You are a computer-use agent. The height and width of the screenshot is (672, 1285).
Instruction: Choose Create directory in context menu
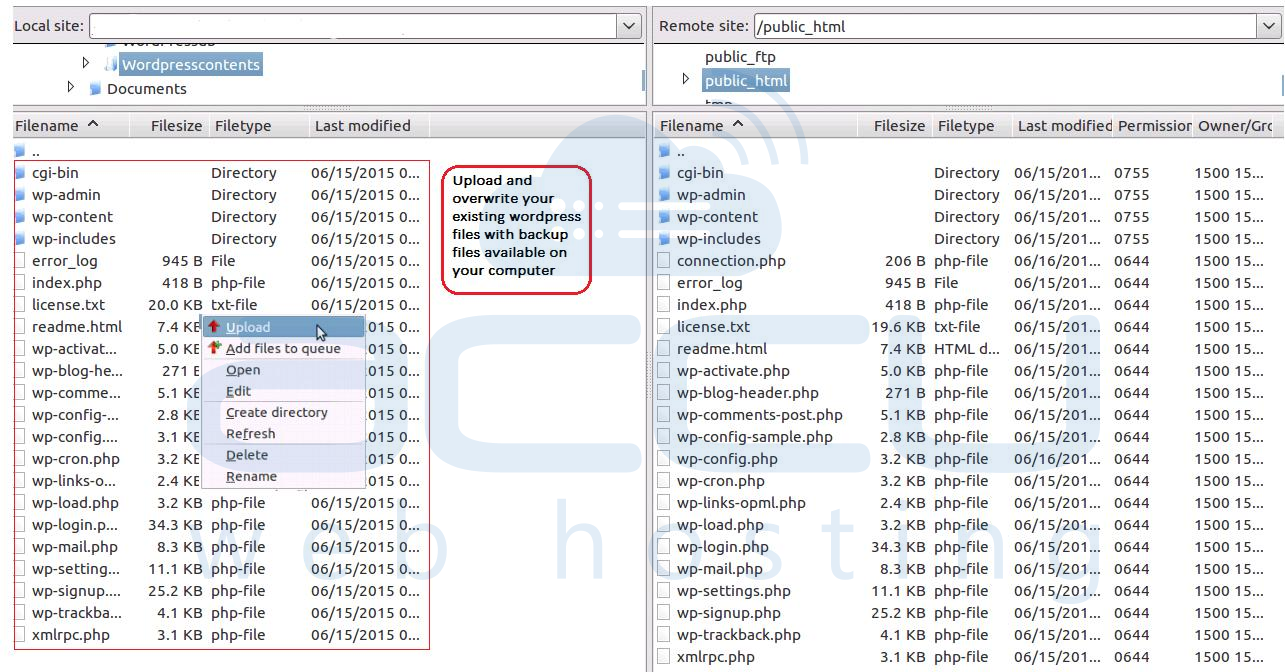[283, 413]
